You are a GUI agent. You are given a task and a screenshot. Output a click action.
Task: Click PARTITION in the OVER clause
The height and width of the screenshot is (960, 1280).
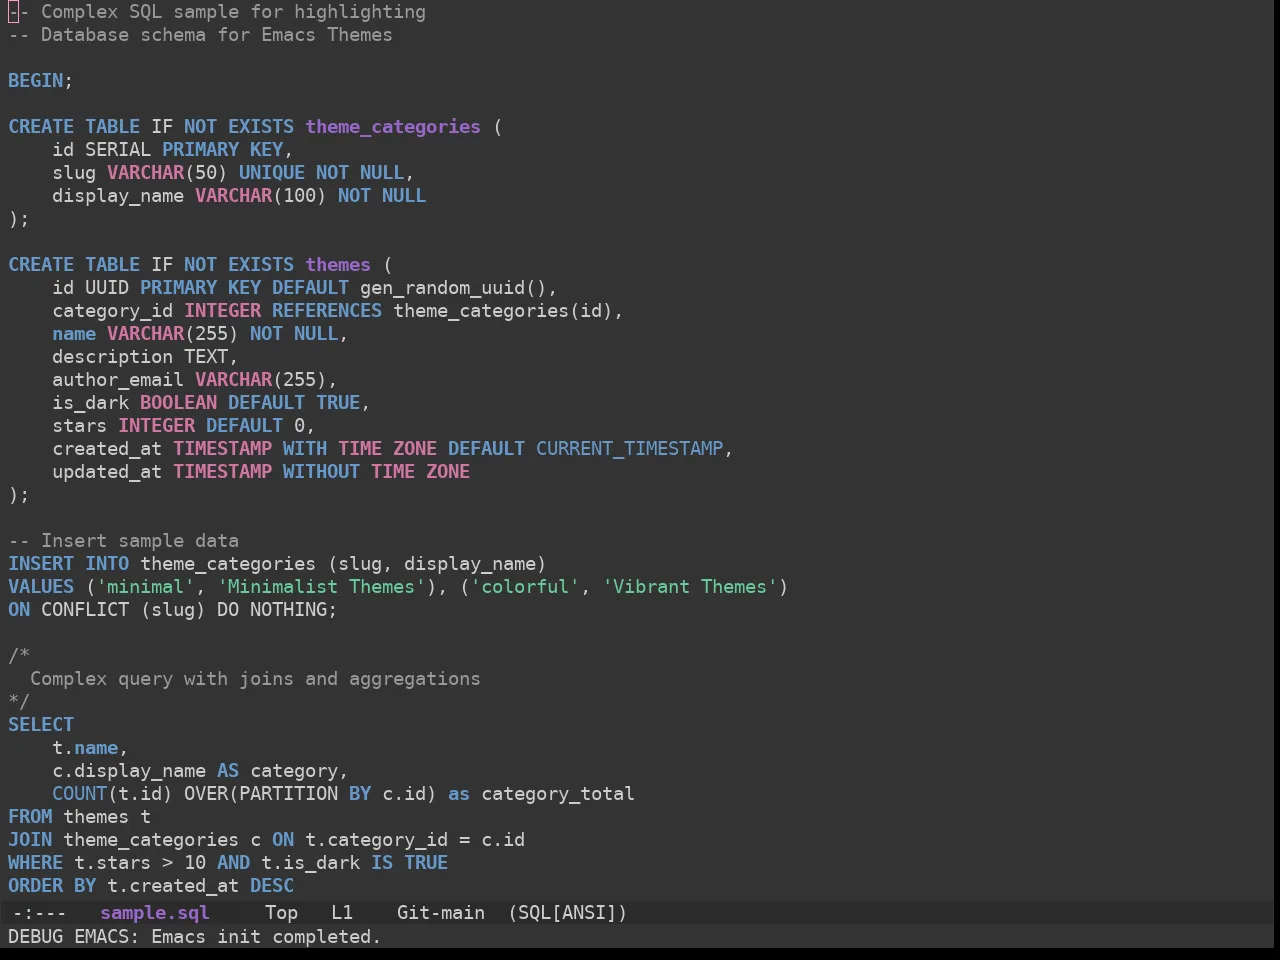tap(288, 793)
